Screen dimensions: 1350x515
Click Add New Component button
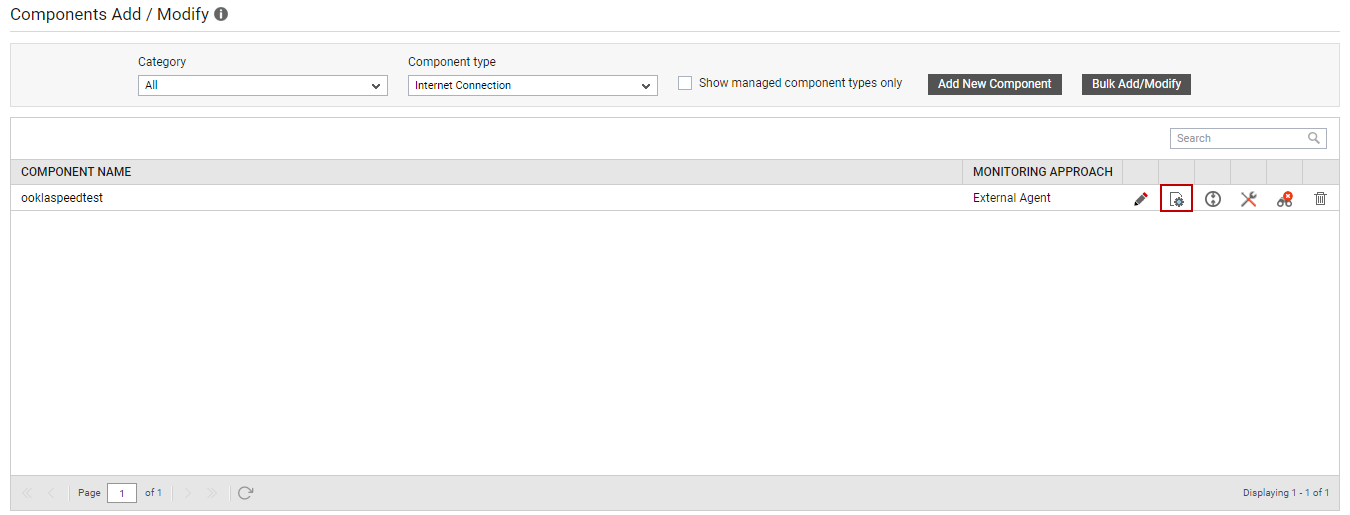coord(994,84)
